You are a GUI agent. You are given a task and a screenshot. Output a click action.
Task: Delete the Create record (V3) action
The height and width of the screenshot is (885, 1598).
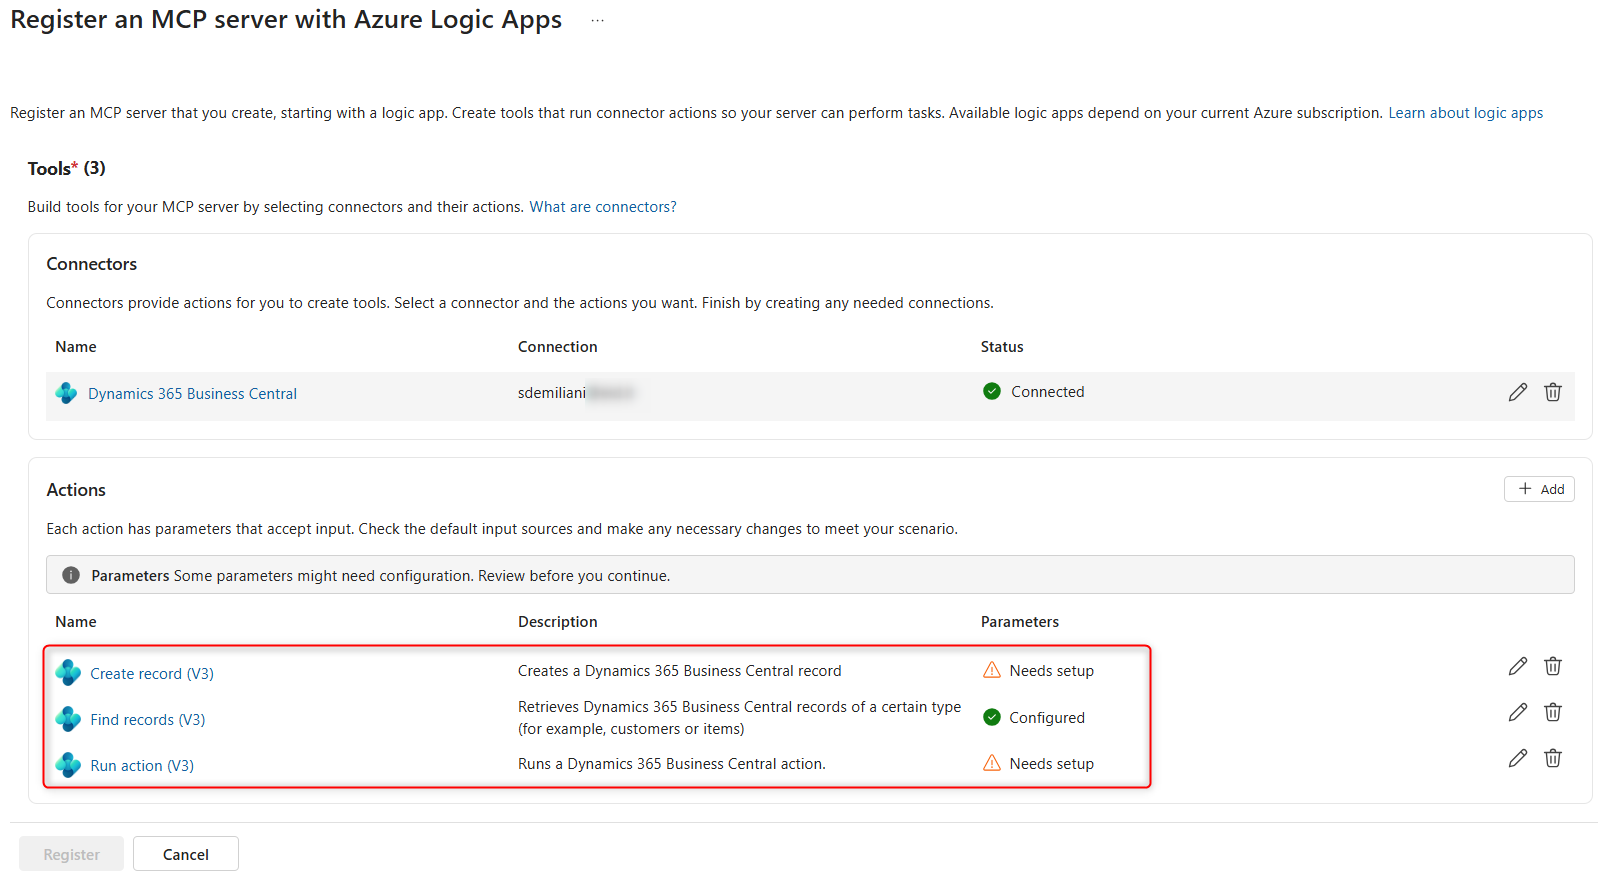pyautogui.click(x=1552, y=666)
